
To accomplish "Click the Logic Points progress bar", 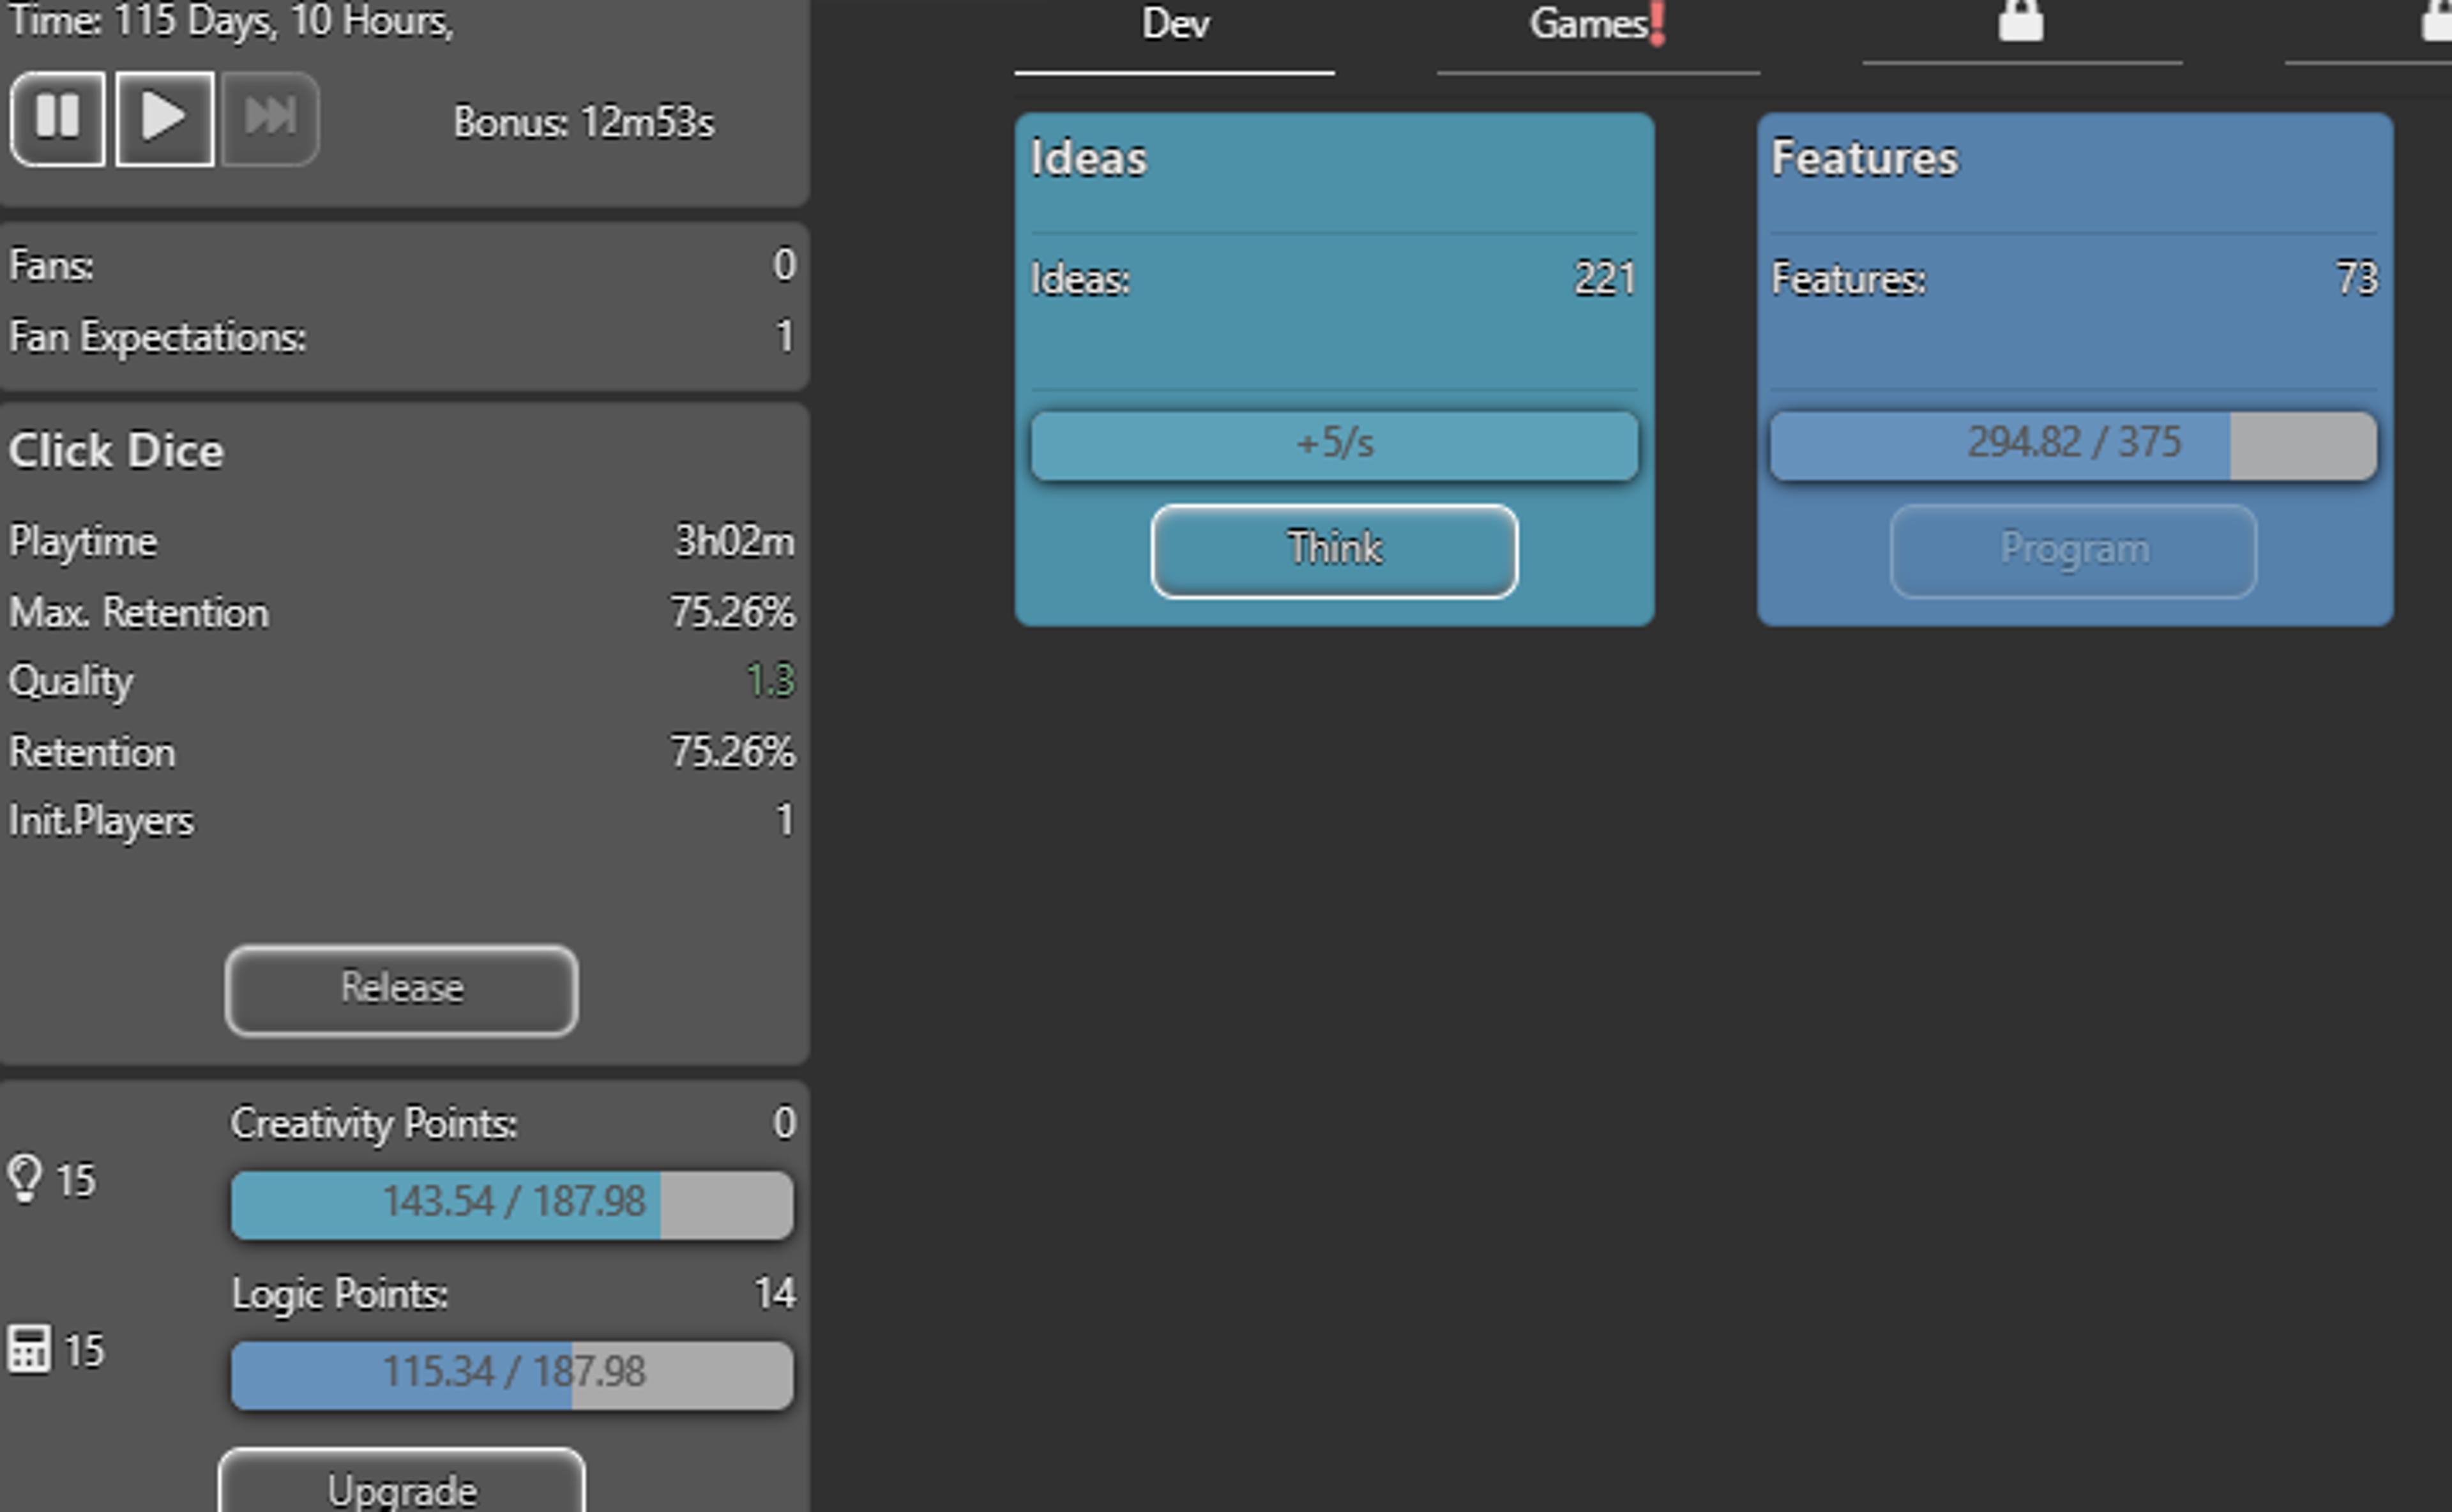I will (512, 1374).
